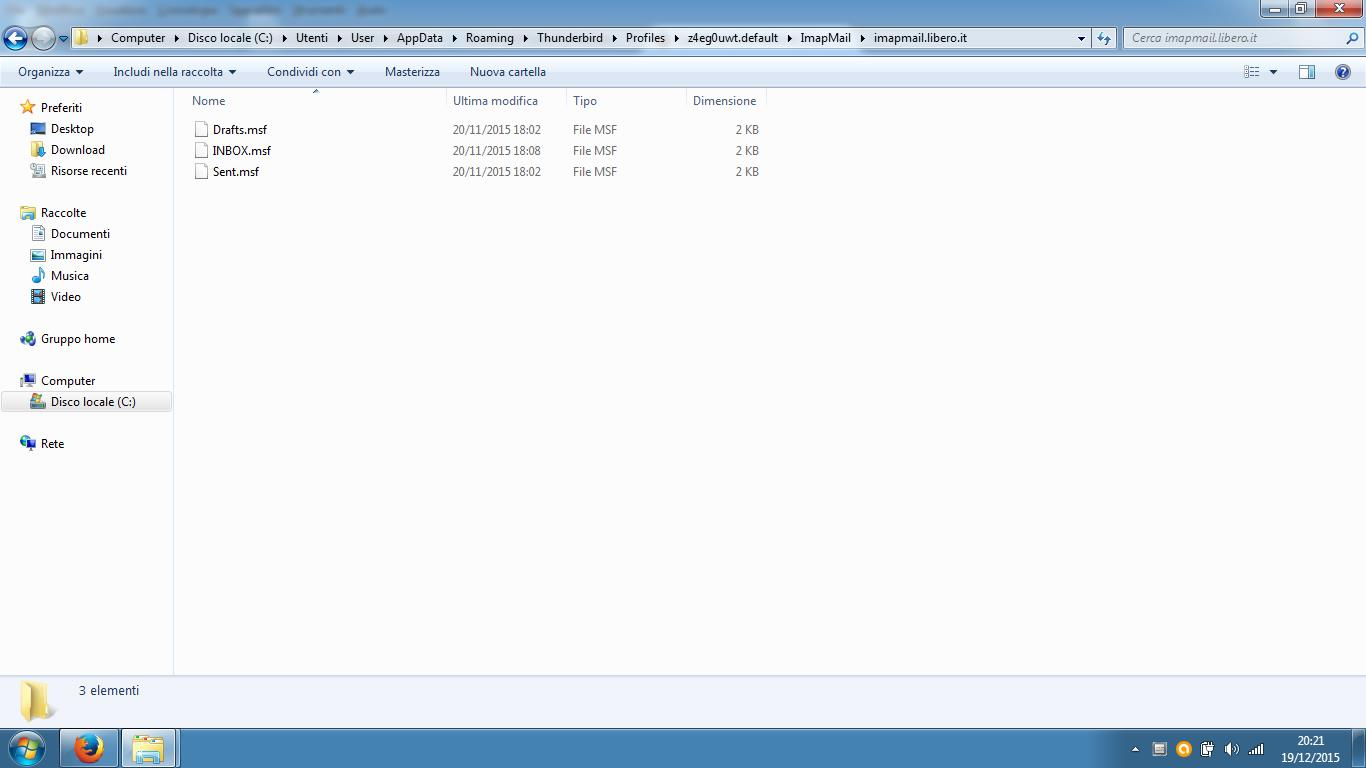The image size is (1366, 768).
Task: Click the Gruppo home icon in the sidebar
Action: click(x=28, y=339)
